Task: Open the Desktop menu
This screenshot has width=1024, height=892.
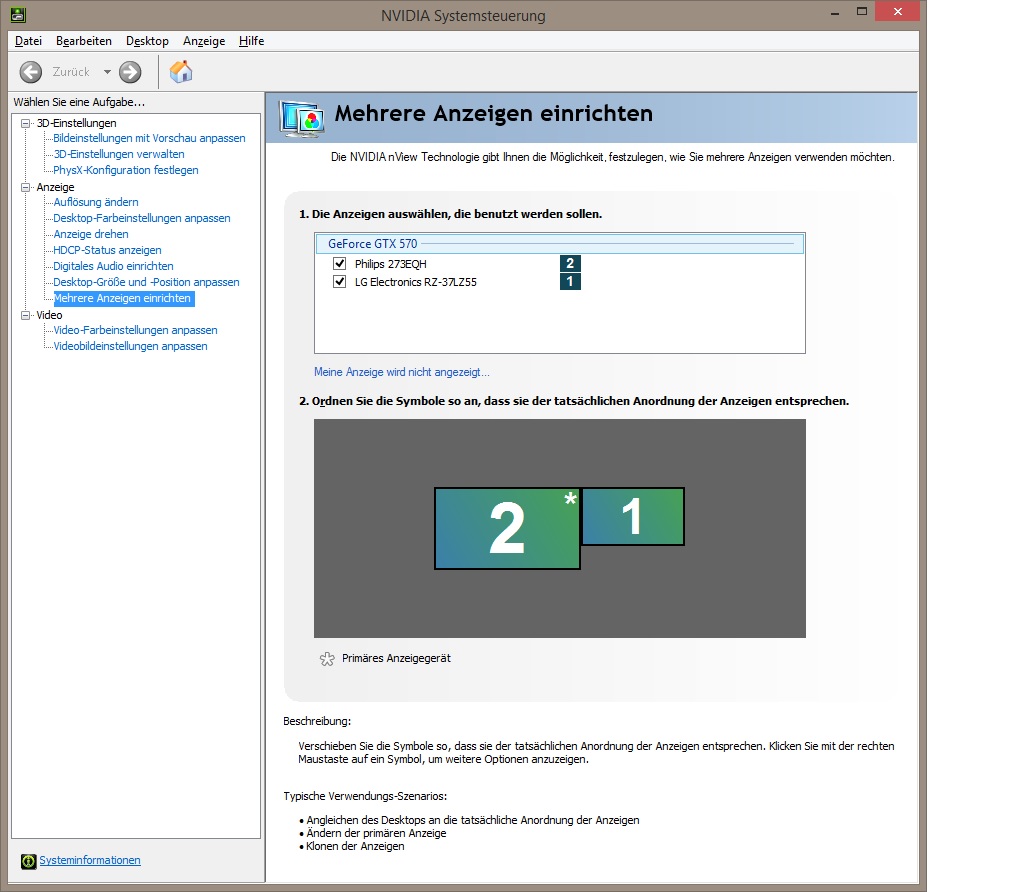Action: [147, 40]
